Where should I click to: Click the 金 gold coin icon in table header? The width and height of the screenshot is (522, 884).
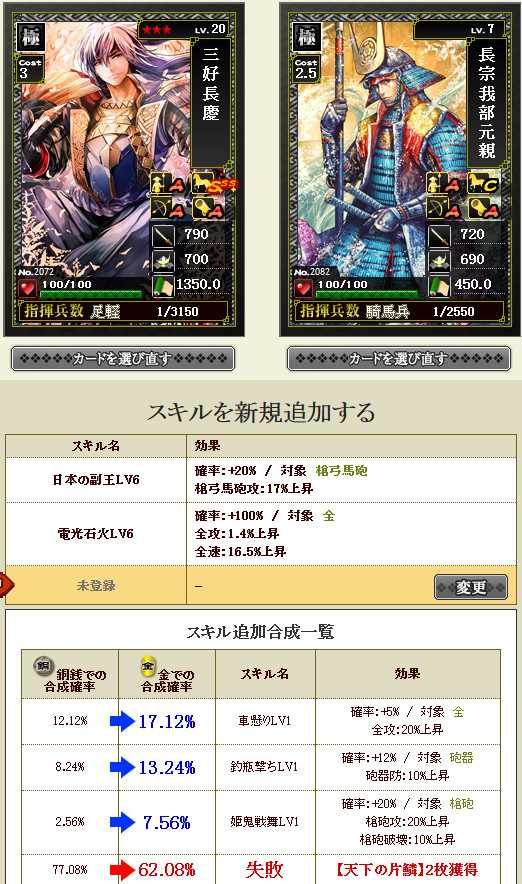[148, 665]
